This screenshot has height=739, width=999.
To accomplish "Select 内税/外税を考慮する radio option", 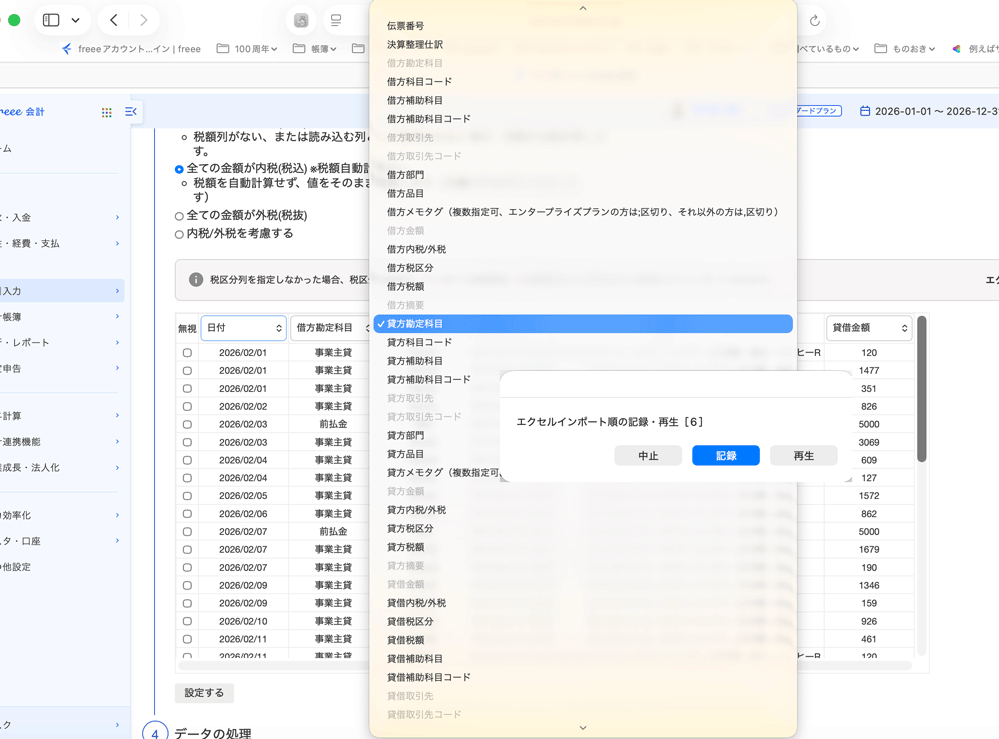I will click(179, 234).
